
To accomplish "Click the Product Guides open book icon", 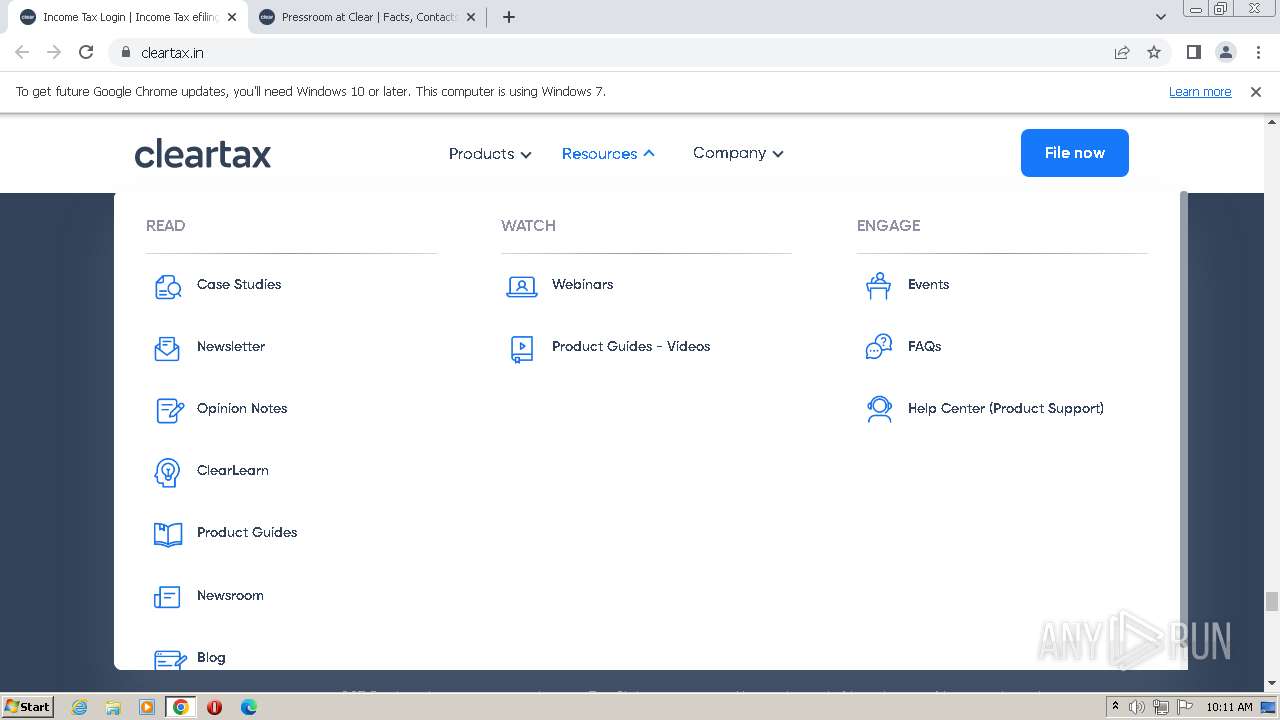I will pyautogui.click(x=168, y=534).
